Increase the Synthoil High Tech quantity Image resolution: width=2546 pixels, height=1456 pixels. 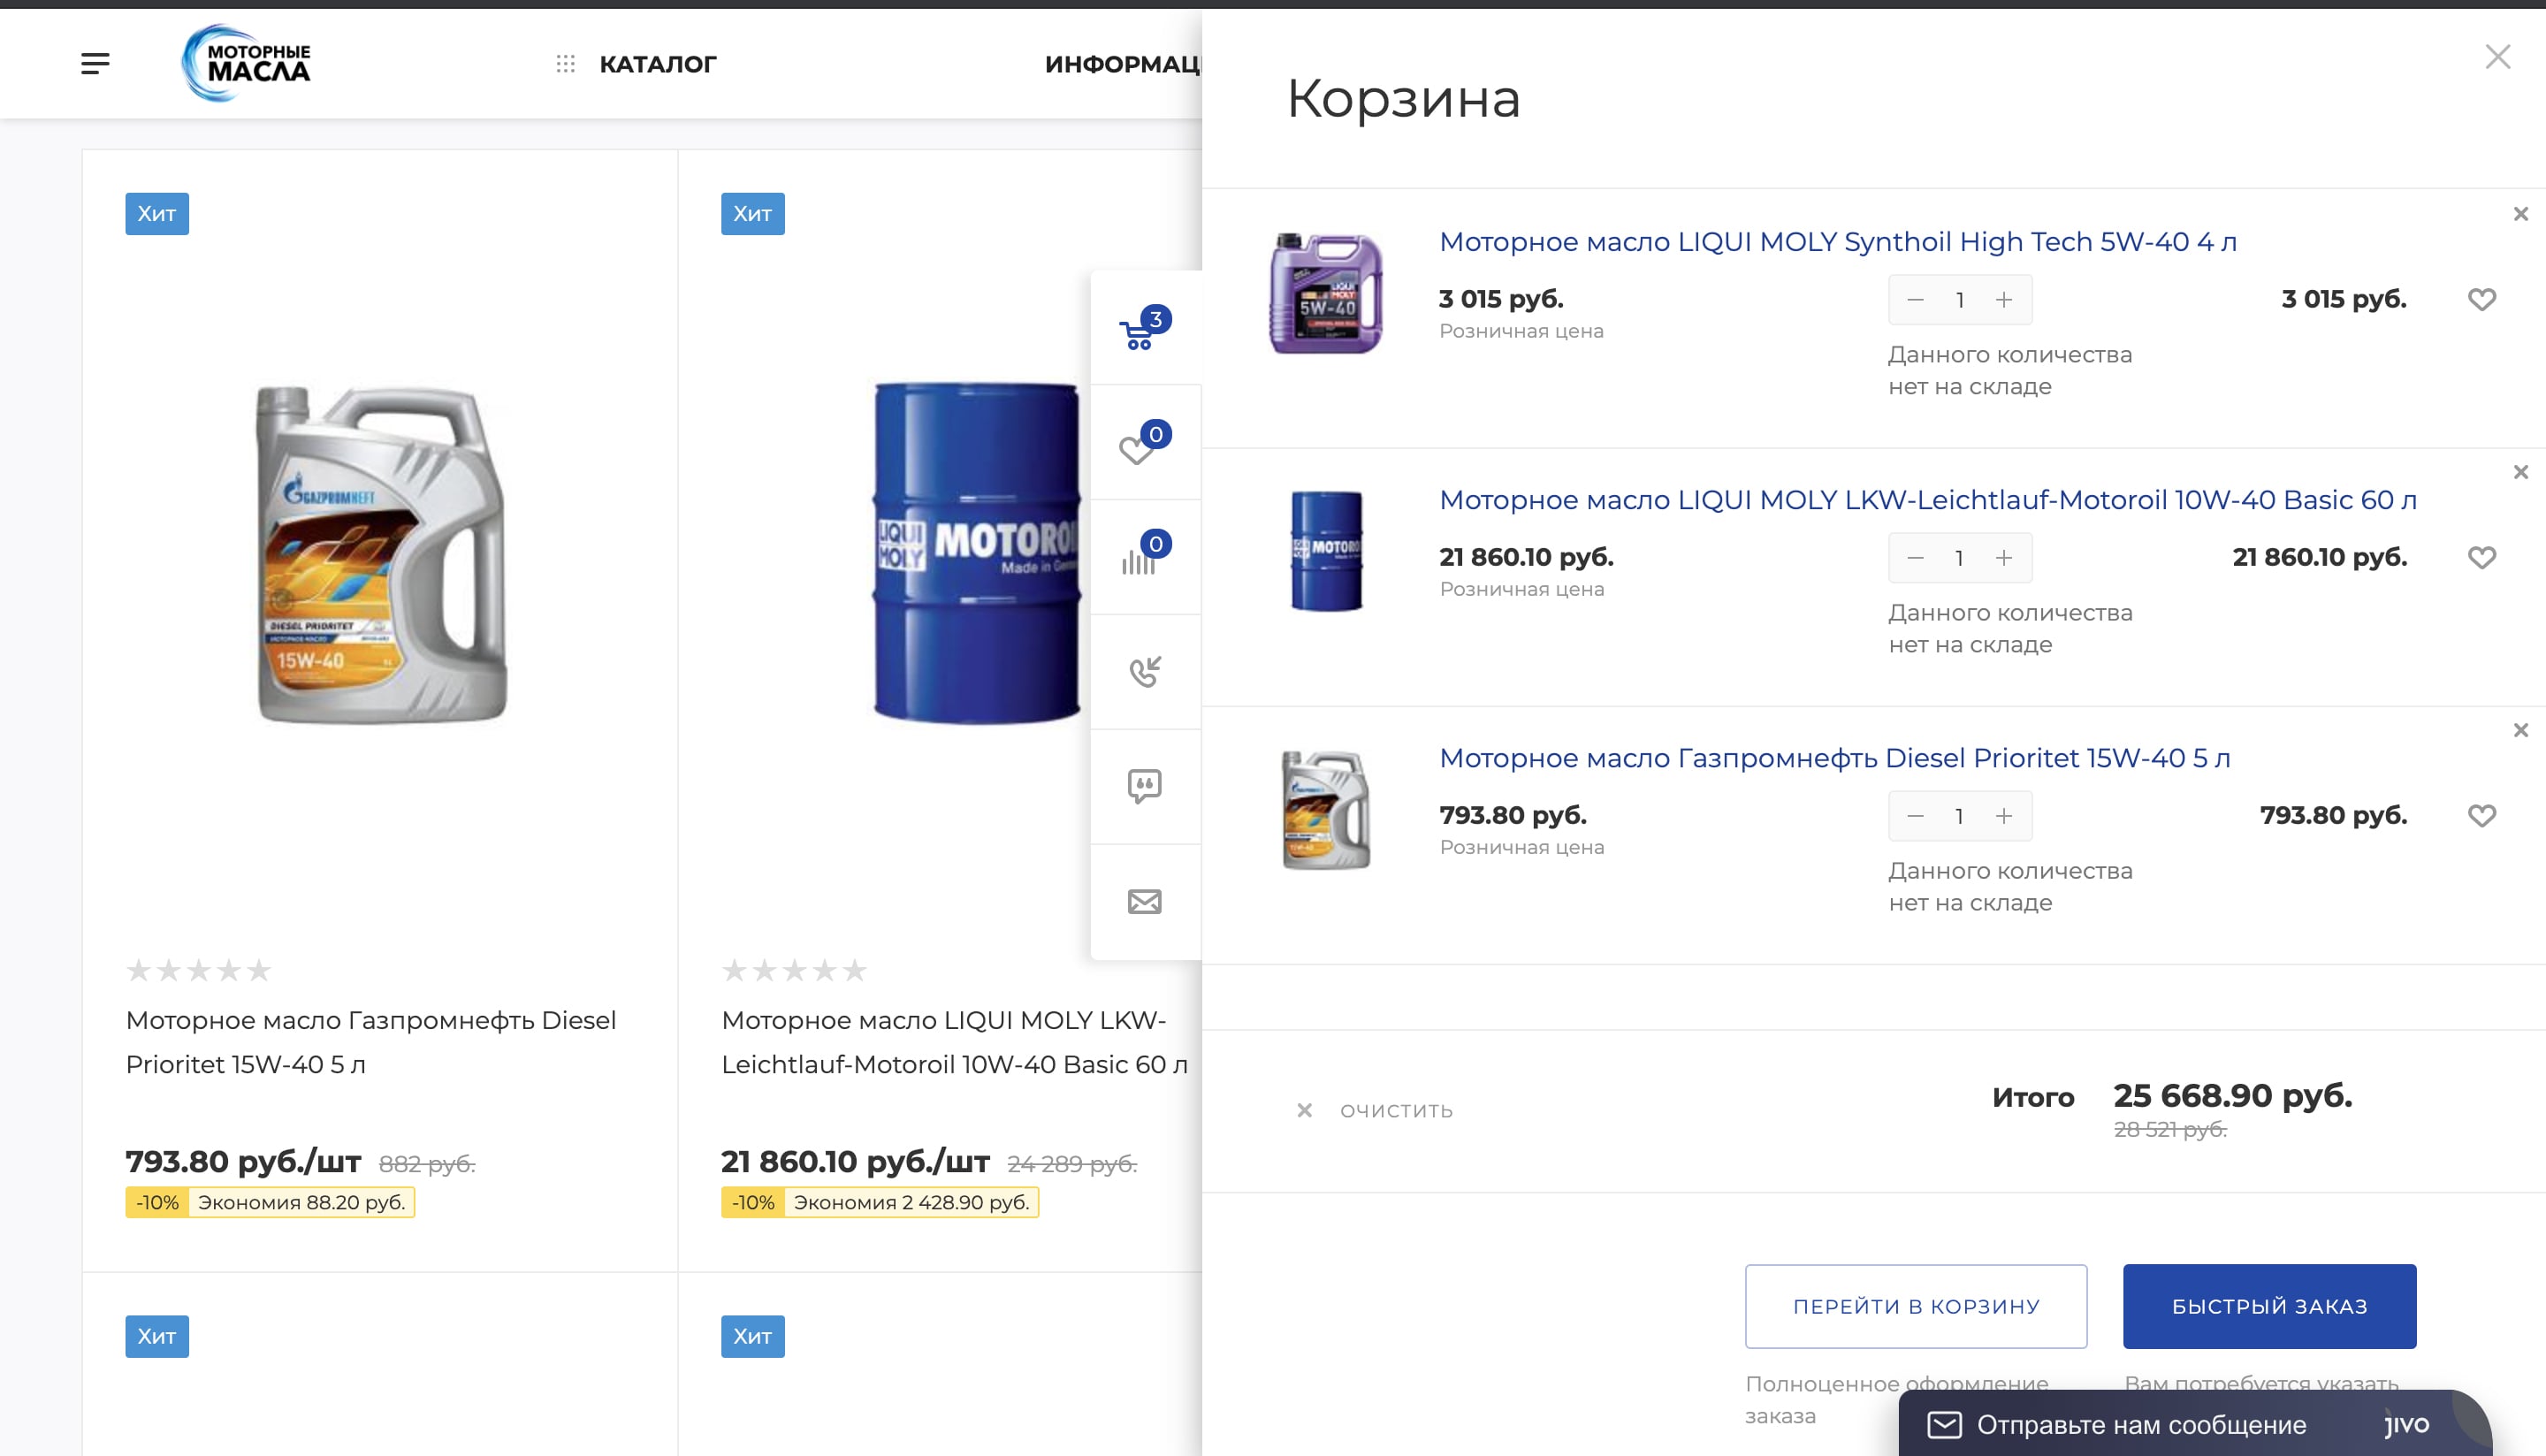[2003, 300]
